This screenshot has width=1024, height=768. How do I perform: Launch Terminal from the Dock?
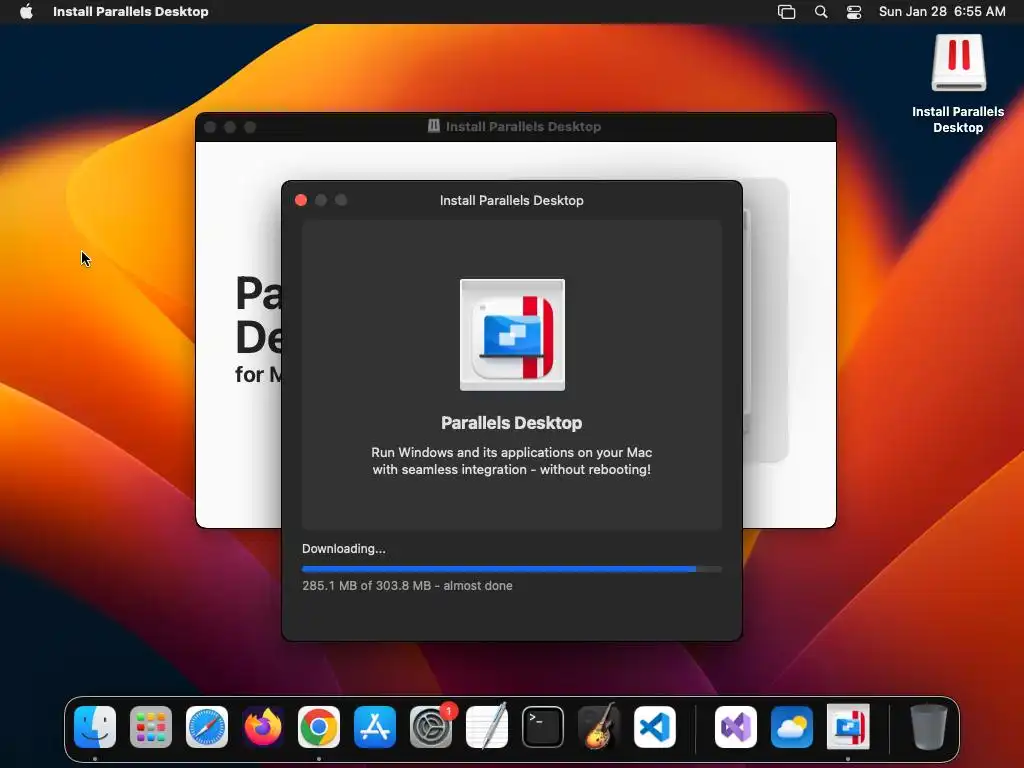[x=543, y=727]
